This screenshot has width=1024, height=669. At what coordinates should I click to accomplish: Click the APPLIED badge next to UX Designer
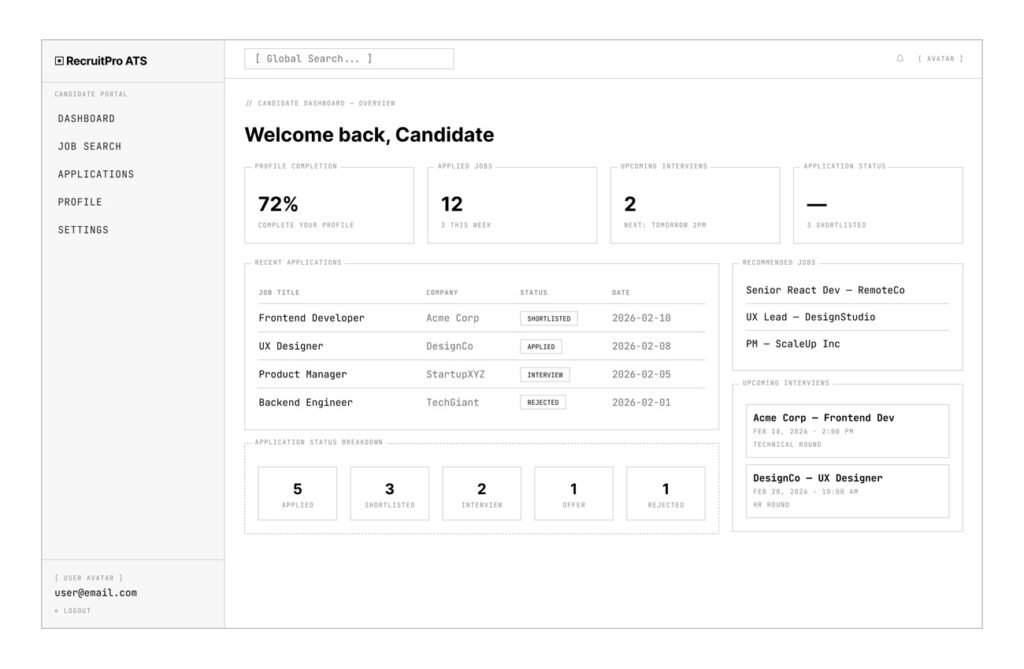[541, 346]
